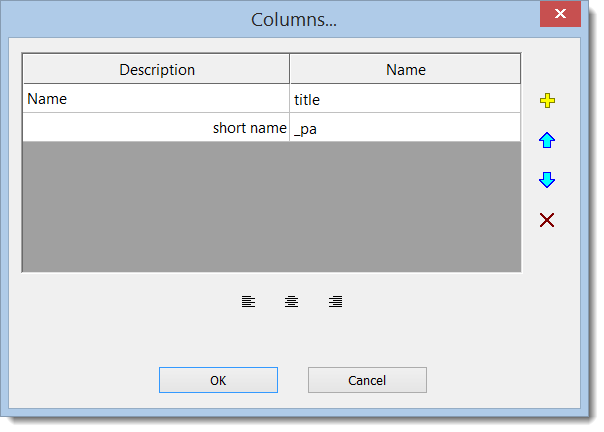
Task: Select the 'short name' description cell
Action: coord(156,128)
